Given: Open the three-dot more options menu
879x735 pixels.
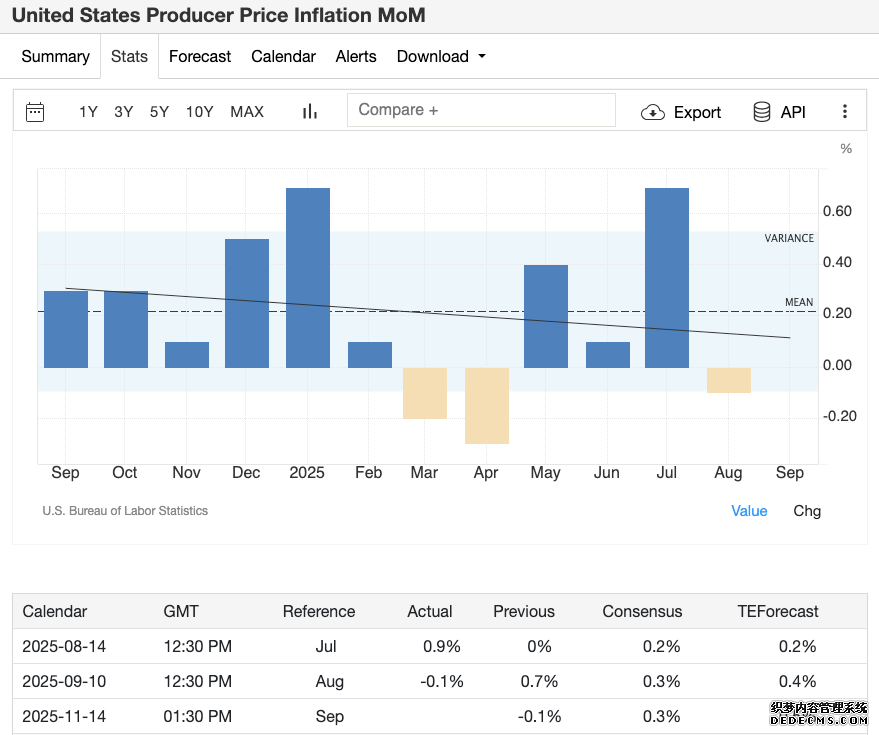Looking at the screenshot, I should pos(844,111).
